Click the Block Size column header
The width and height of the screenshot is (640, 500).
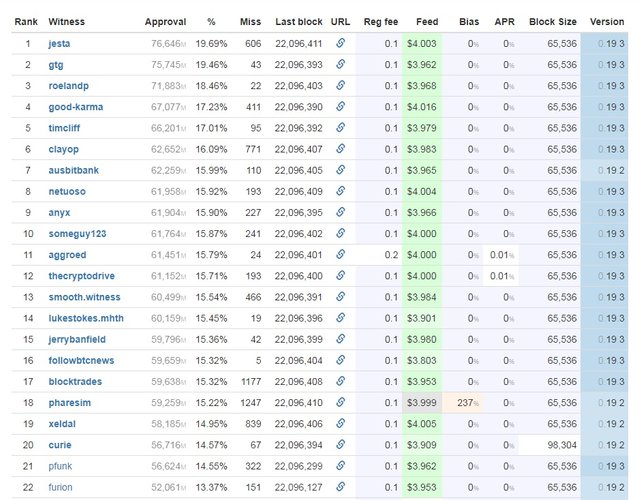pos(552,21)
